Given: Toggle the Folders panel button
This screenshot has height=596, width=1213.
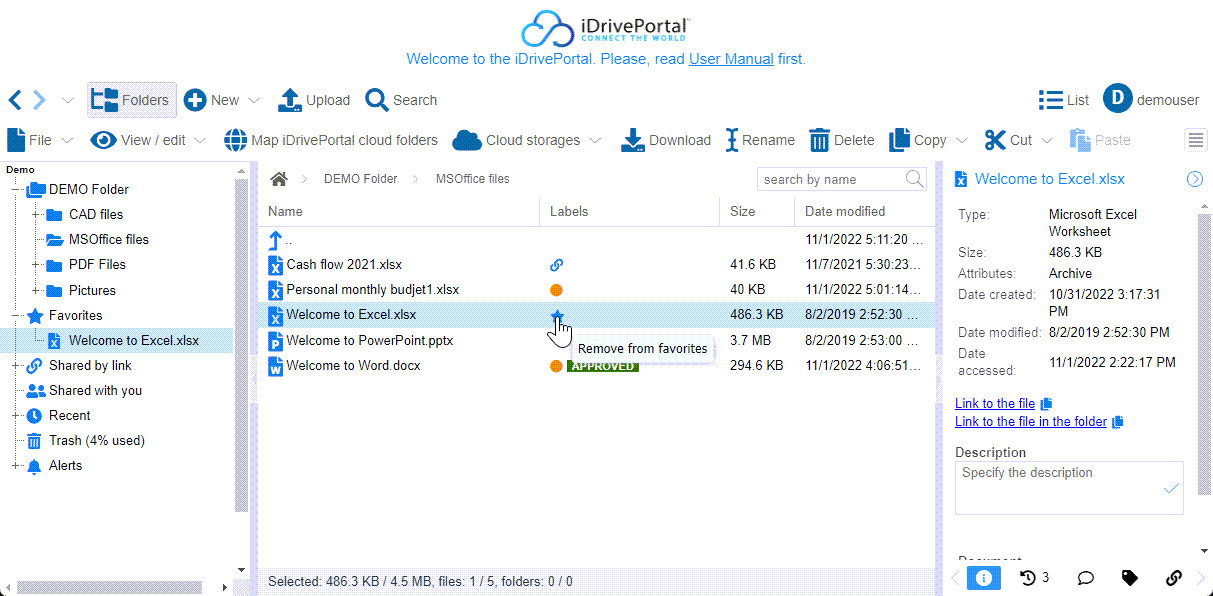Looking at the screenshot, I should 131,100.
